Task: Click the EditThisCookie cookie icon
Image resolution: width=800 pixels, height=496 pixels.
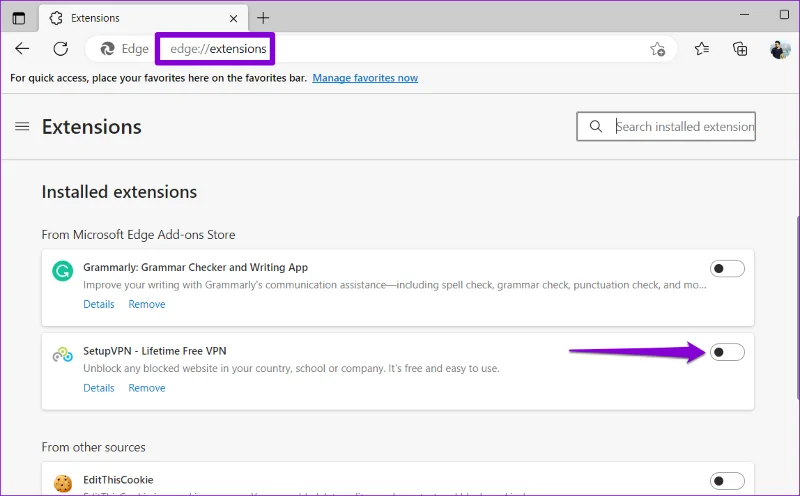Action: point(63,483)
